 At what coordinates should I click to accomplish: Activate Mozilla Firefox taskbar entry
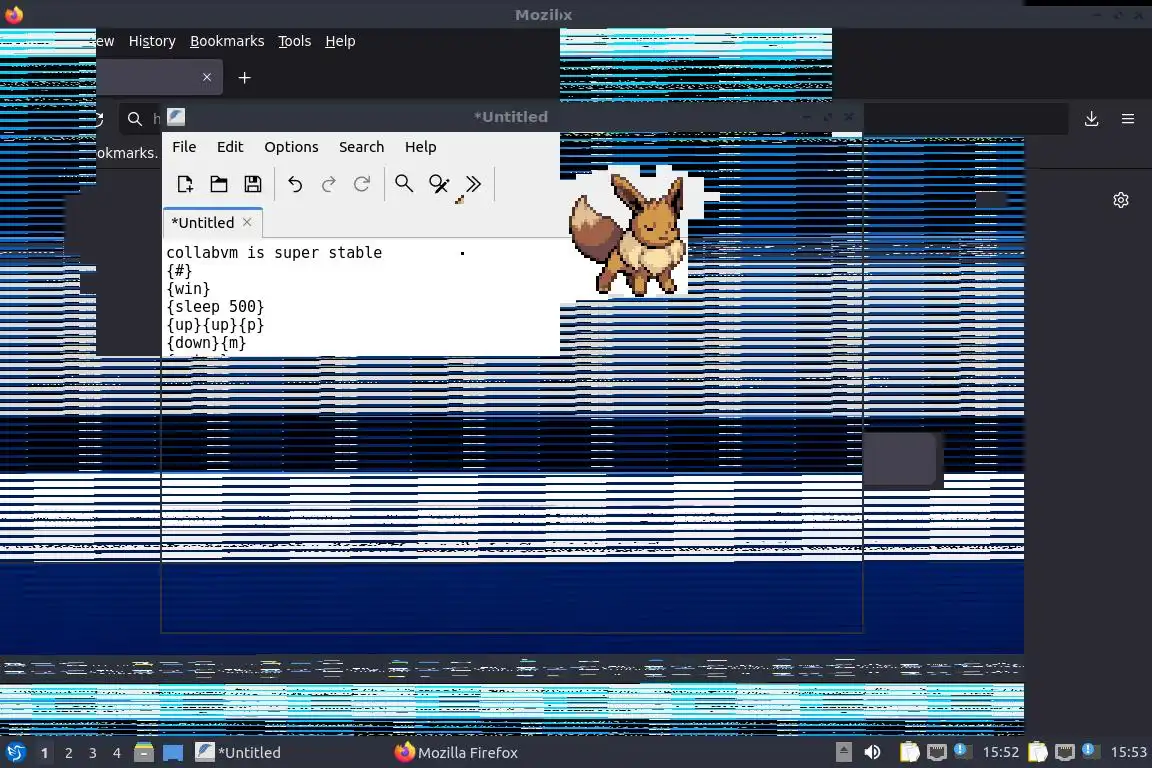(456, 753)
